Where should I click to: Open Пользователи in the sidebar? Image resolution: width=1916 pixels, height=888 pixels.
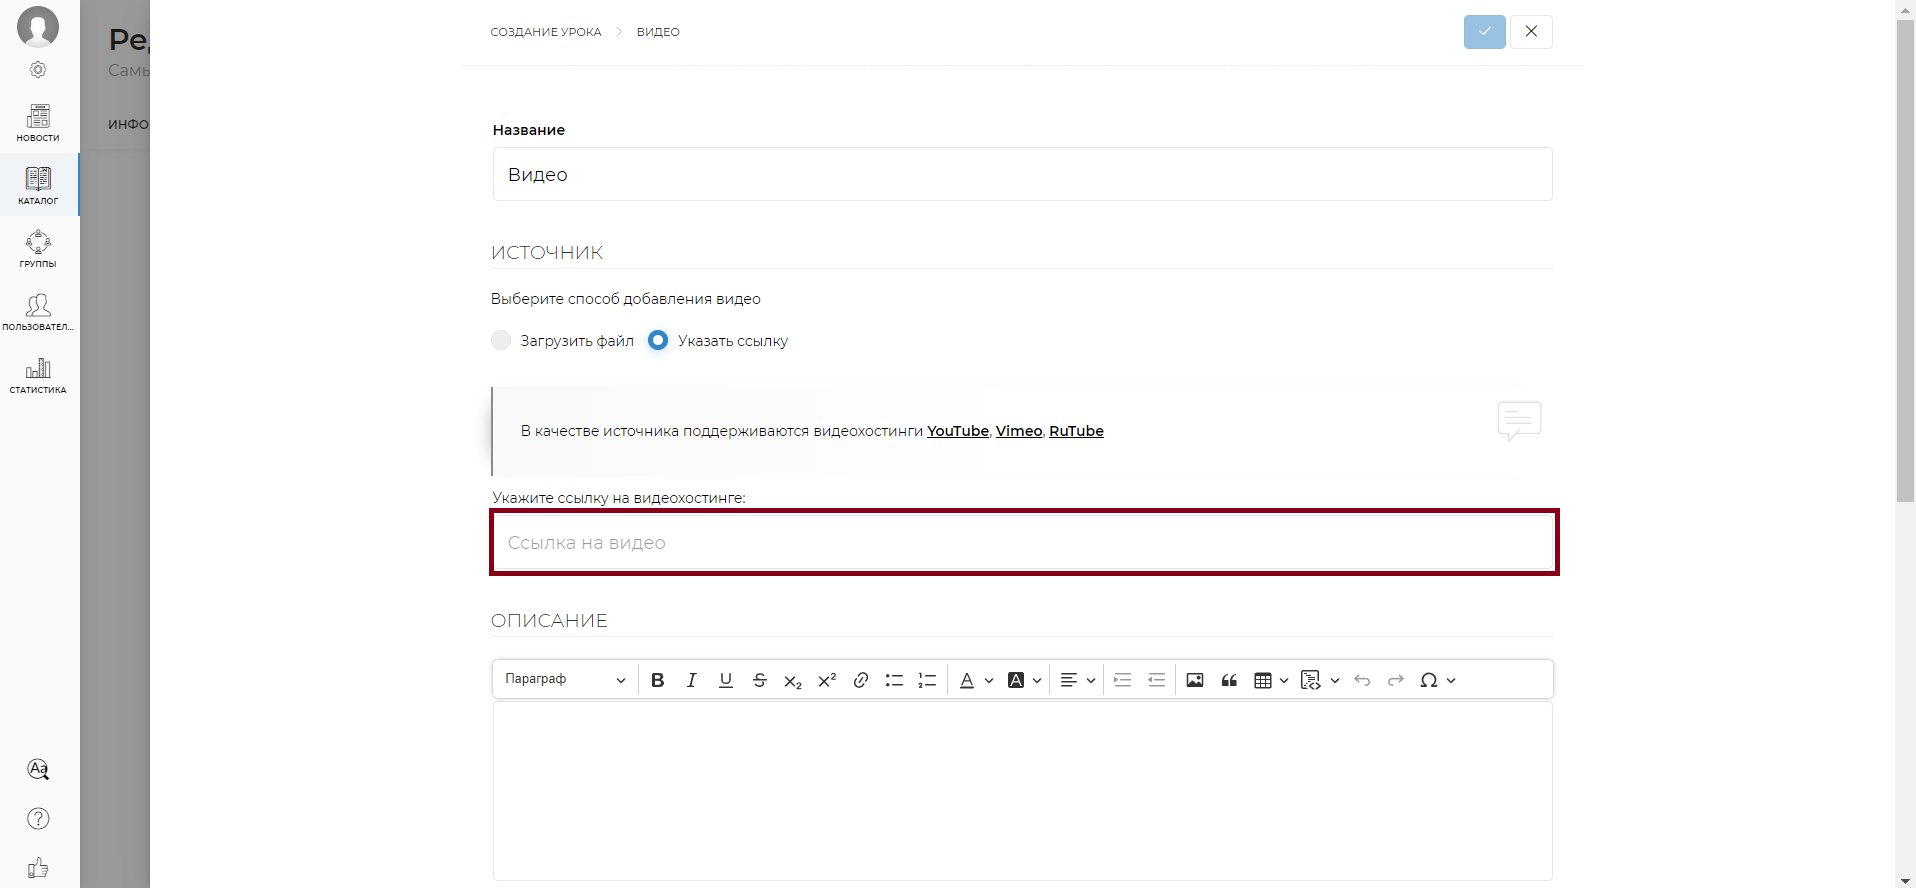(x=38, y=312)
